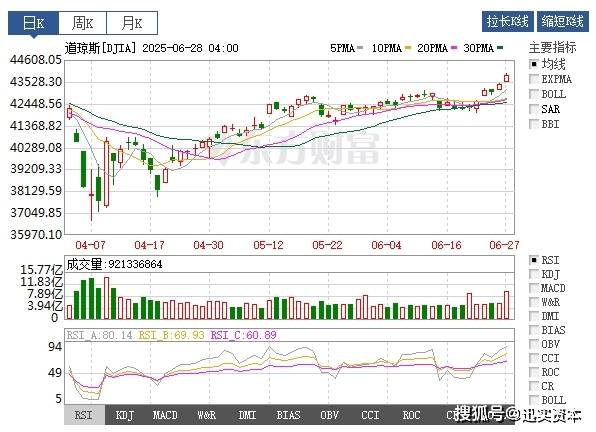The image size is (596, 432).
Task: Select the EXPMA main indicator option
Action: point(534,79)
